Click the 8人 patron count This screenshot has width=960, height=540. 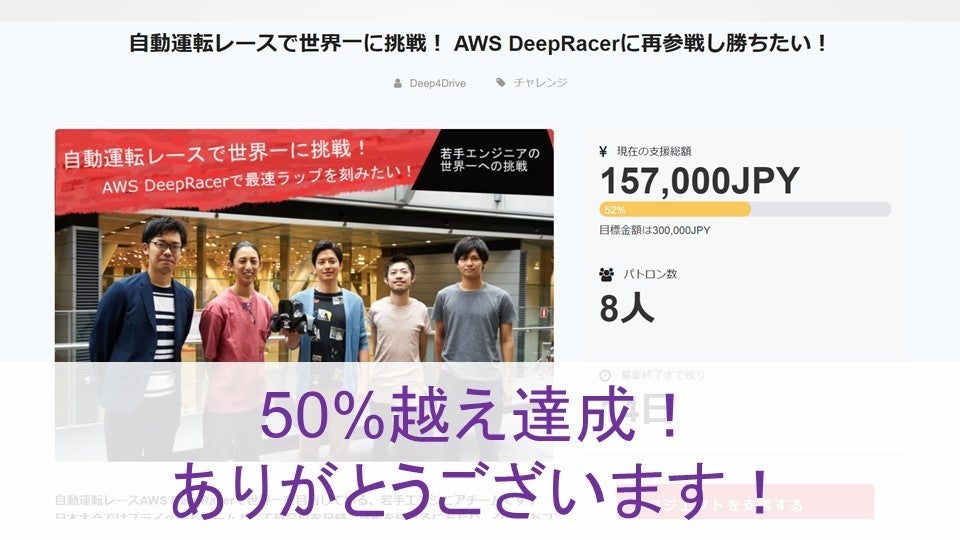627,308
